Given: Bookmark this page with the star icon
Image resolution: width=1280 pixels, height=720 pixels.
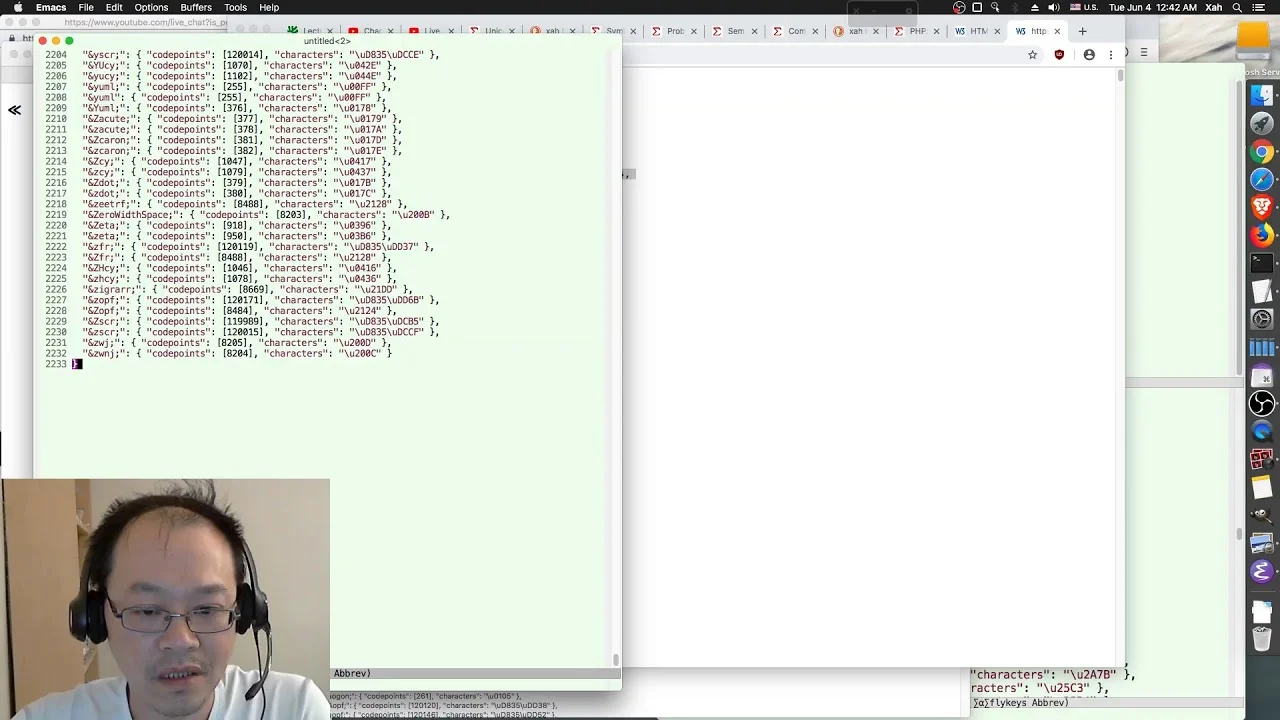Looking at the screenshot, I should 1033,55.
